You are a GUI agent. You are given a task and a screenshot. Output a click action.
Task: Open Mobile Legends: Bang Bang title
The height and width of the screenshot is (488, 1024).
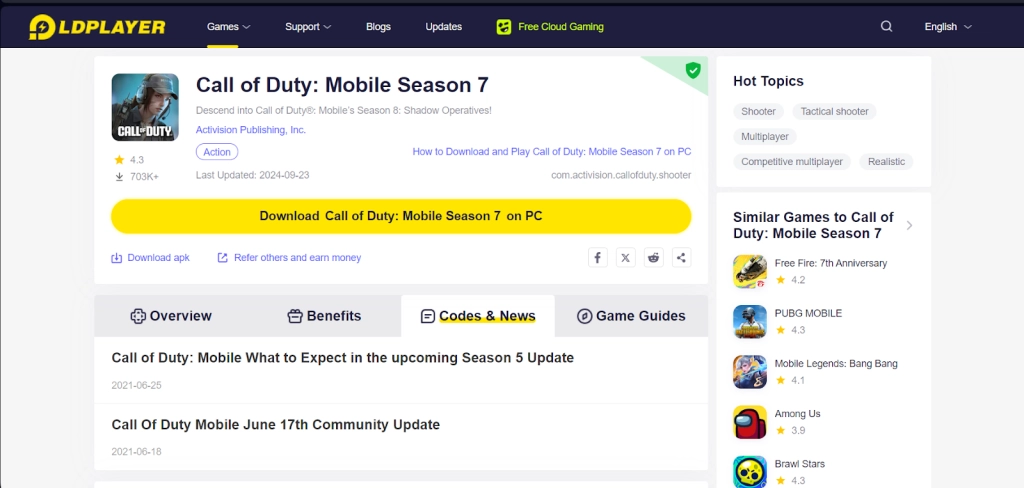[x=836, y=364]
